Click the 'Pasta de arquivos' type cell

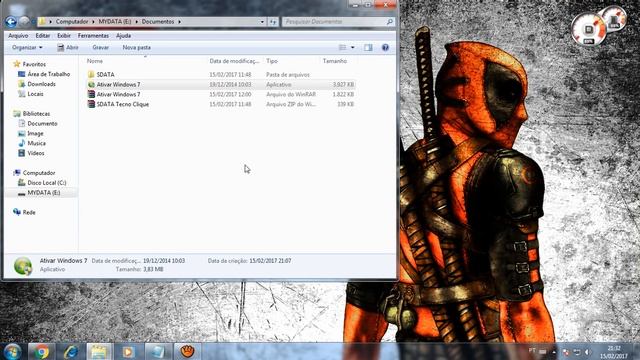[x=288, y=75]
